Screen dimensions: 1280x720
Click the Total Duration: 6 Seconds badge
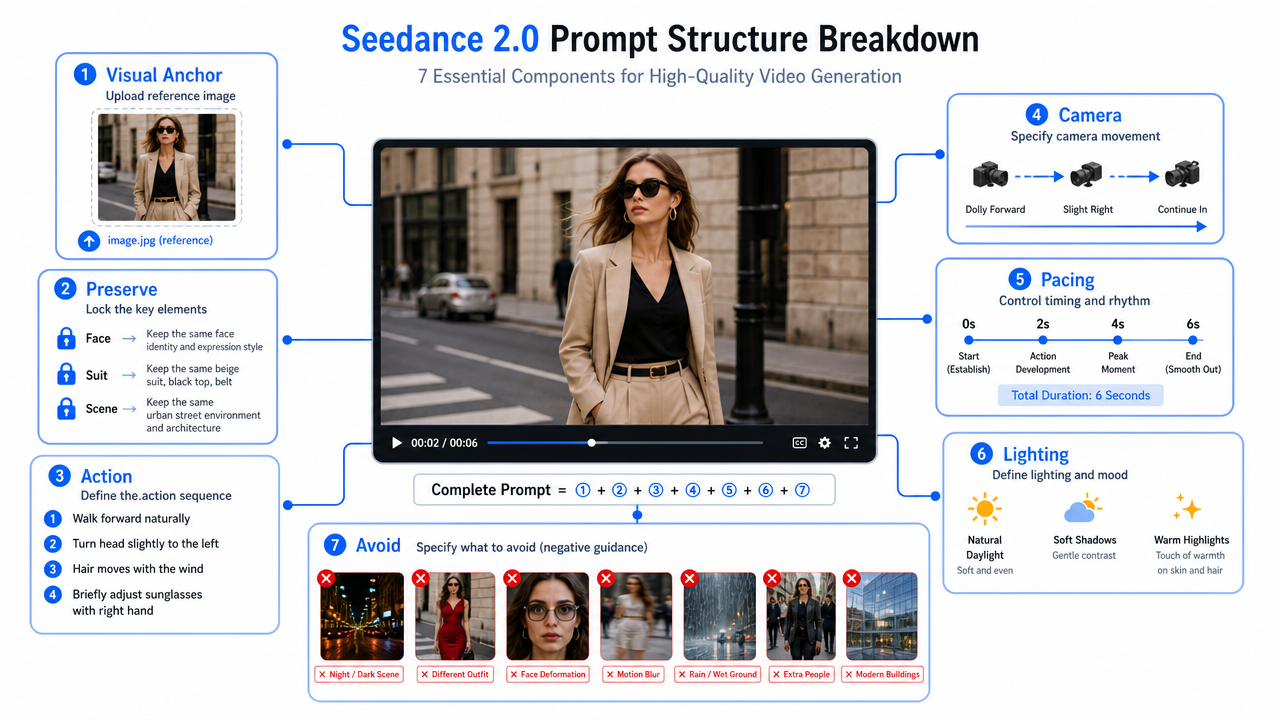[x=1081, y=395]
